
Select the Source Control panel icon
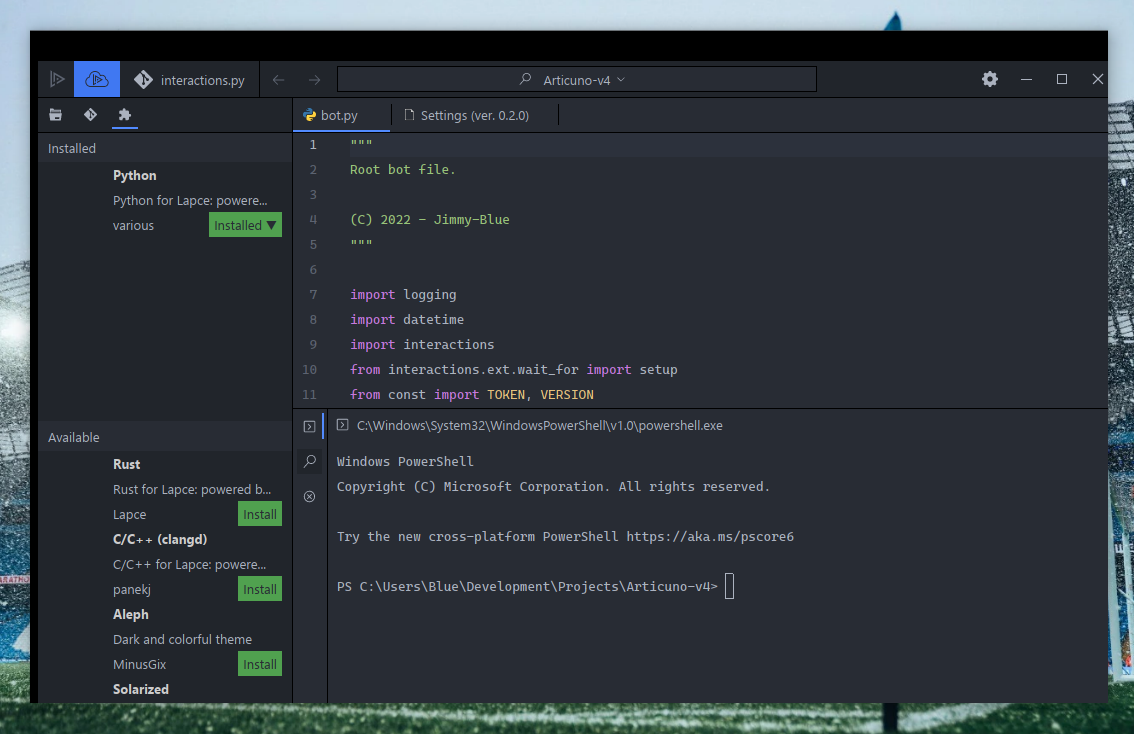pyautogui.click(x=89, y=115)
